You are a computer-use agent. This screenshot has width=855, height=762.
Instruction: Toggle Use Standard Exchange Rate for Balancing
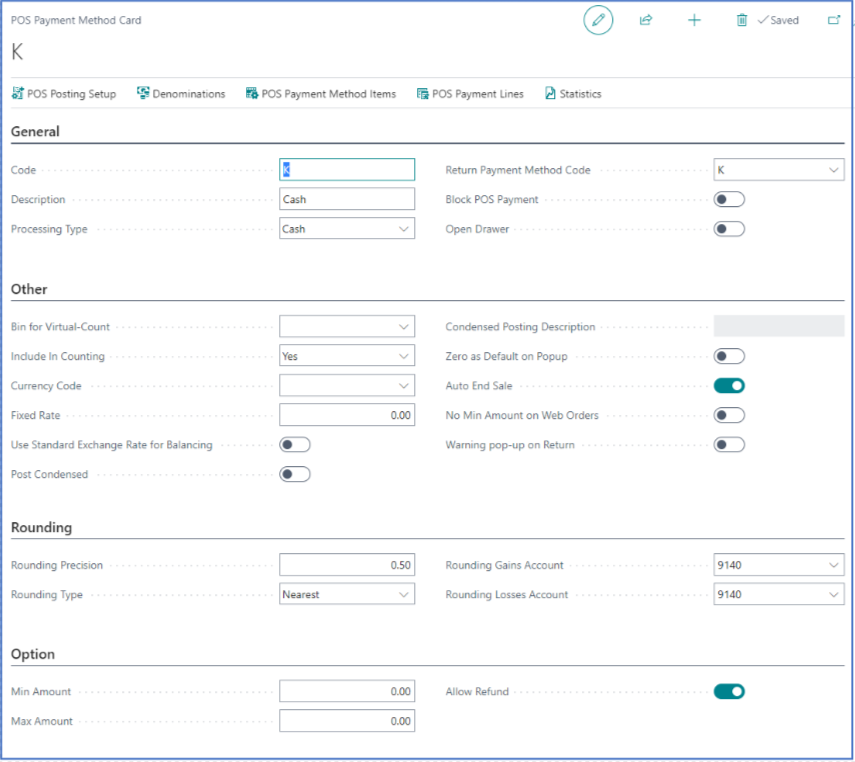tap(295, 445)
